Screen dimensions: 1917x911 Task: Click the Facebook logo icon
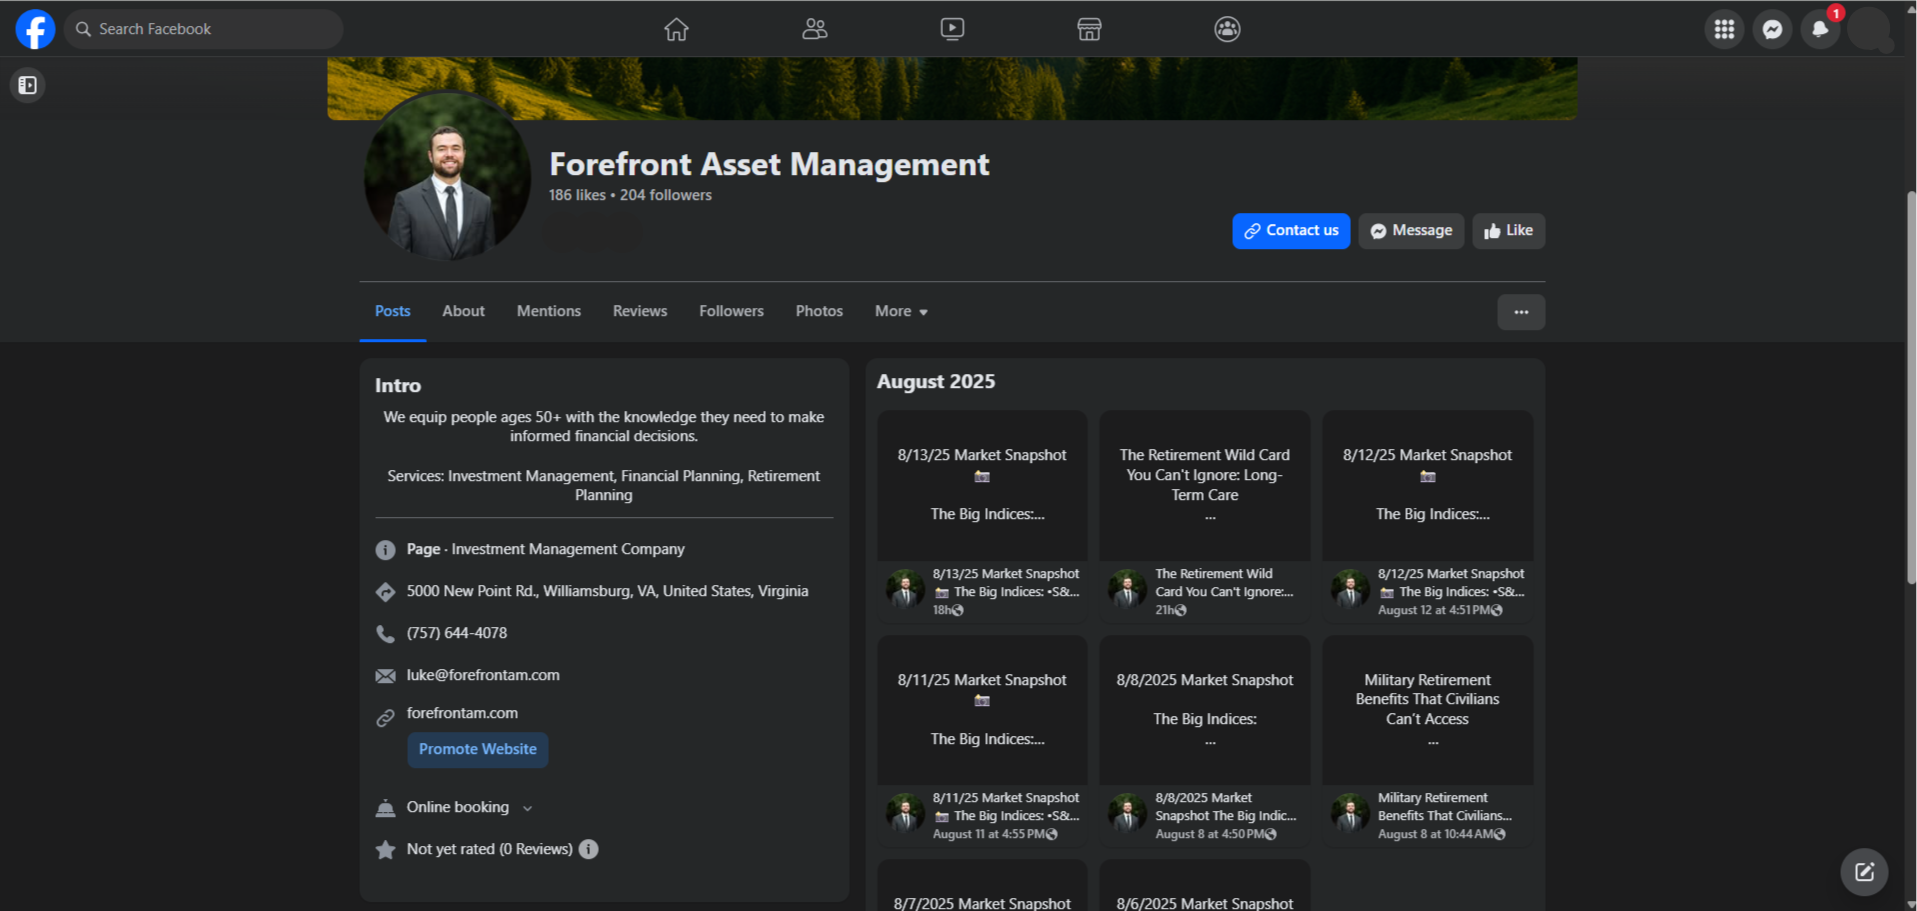tap(35, 29)
